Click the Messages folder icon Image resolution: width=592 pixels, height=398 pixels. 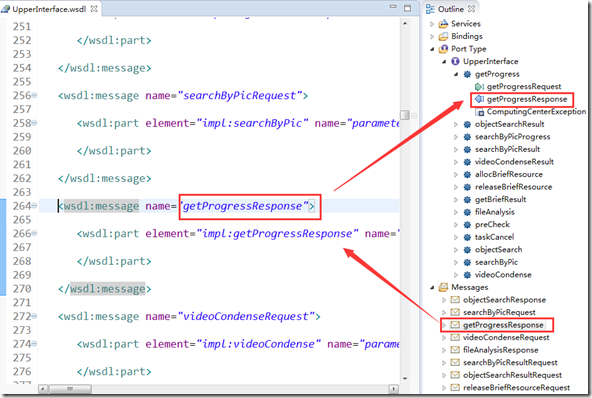point(443,287)
